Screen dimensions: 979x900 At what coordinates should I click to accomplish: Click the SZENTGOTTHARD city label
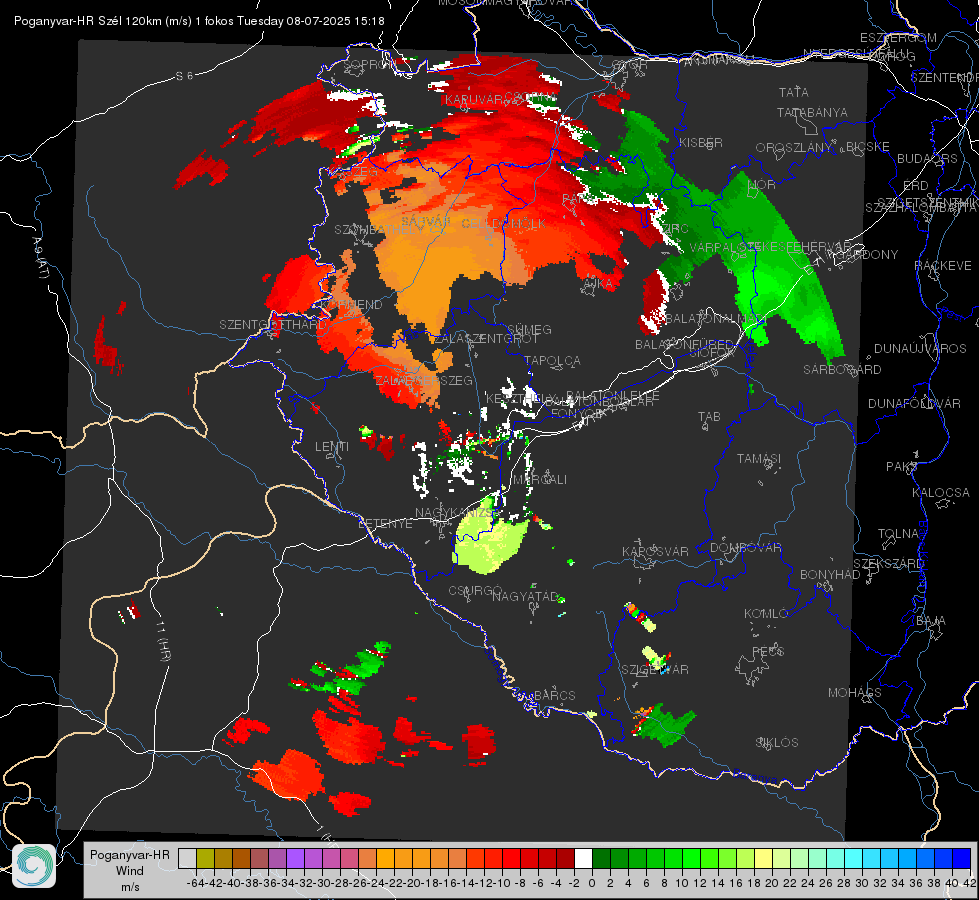click(273, 324)
